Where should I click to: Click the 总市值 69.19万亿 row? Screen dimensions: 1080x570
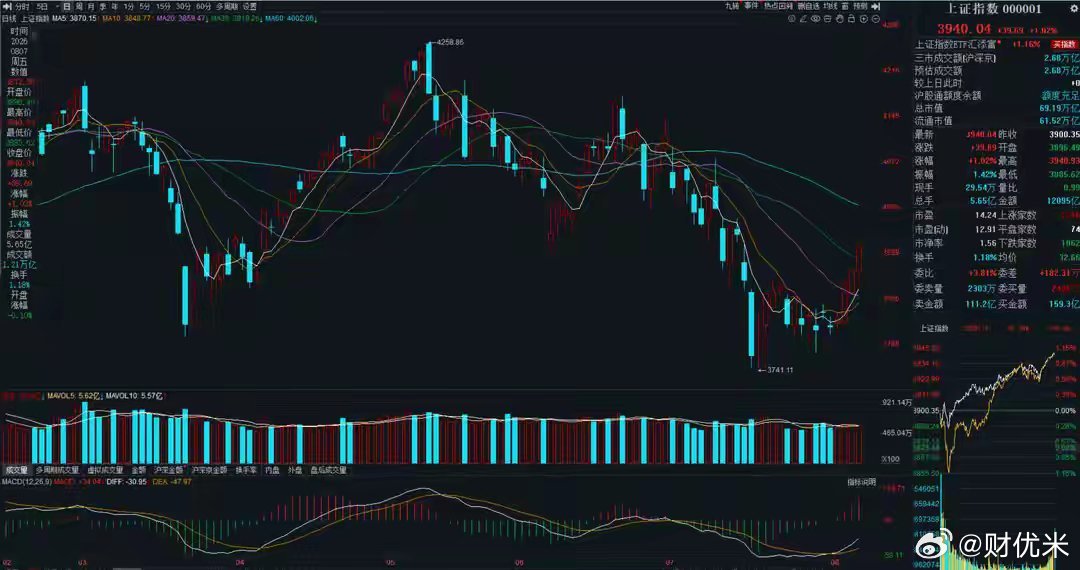point(997,108)
